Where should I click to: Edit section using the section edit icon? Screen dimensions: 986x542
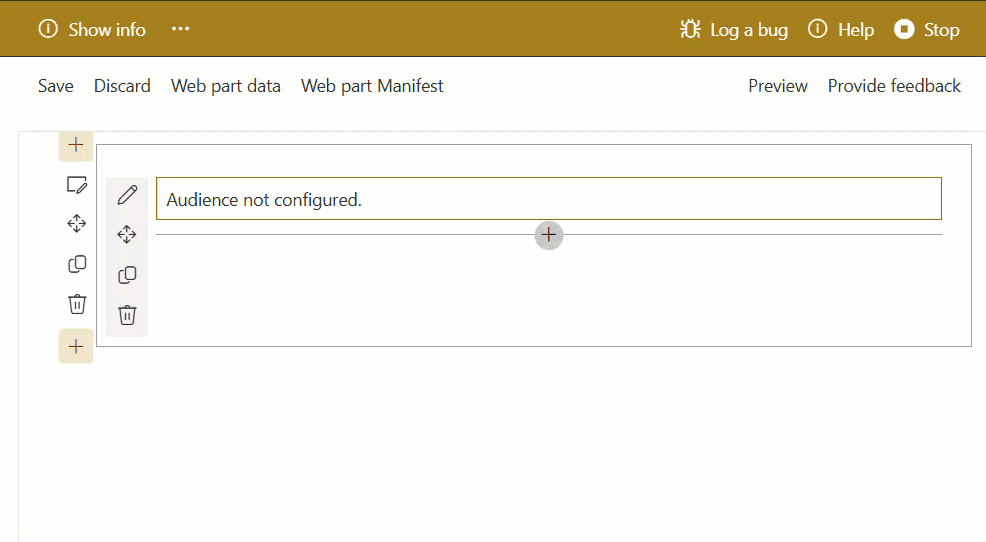click(77, 185)
